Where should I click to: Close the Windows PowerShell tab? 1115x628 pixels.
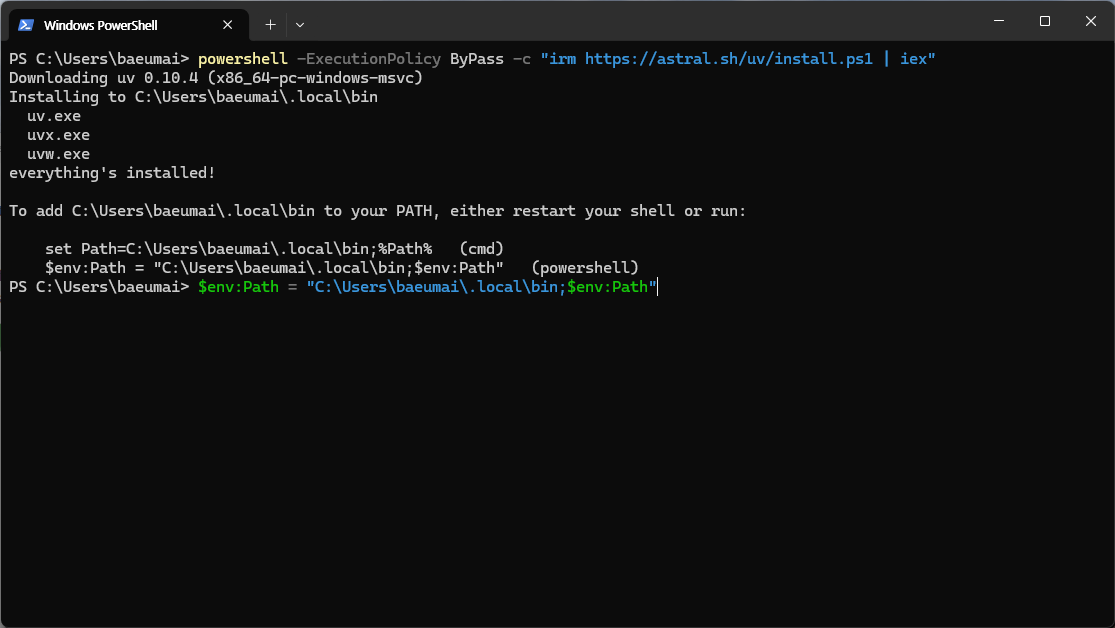[x=228, y=25]
